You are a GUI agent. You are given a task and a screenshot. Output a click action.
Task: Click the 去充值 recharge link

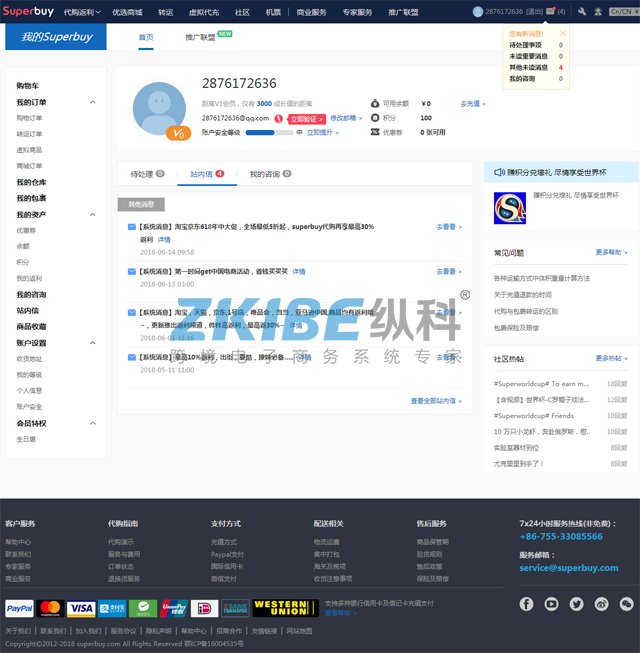coord(473,104)
